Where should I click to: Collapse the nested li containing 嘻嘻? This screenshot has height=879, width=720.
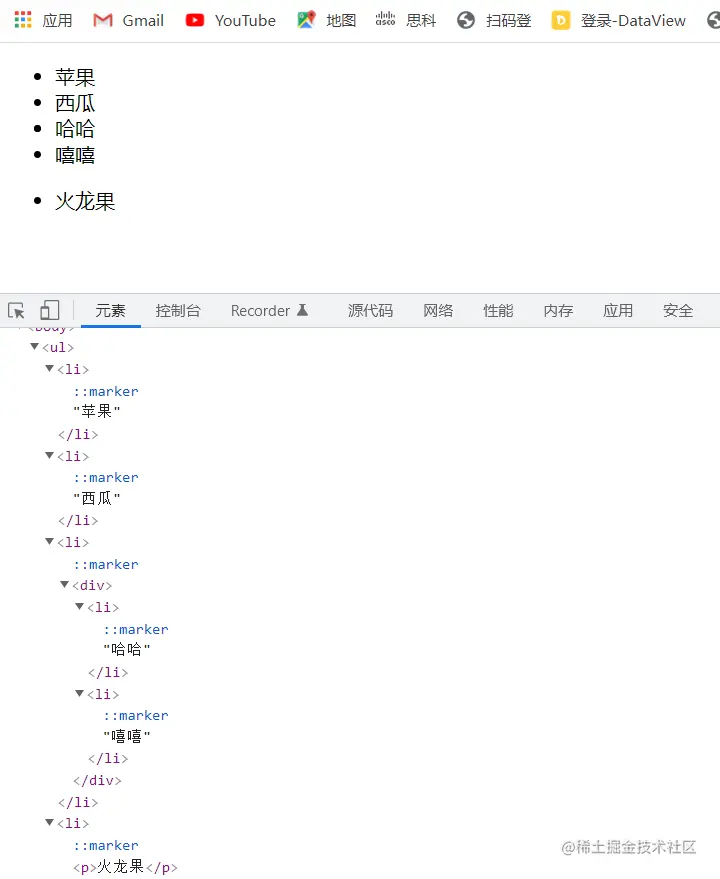click(x=80, y=693)
